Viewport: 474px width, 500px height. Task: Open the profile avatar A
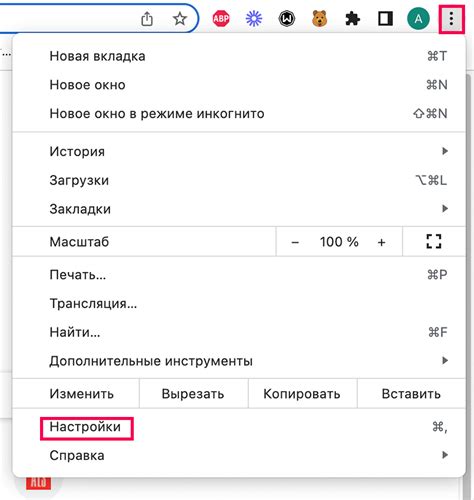point(418,19)
